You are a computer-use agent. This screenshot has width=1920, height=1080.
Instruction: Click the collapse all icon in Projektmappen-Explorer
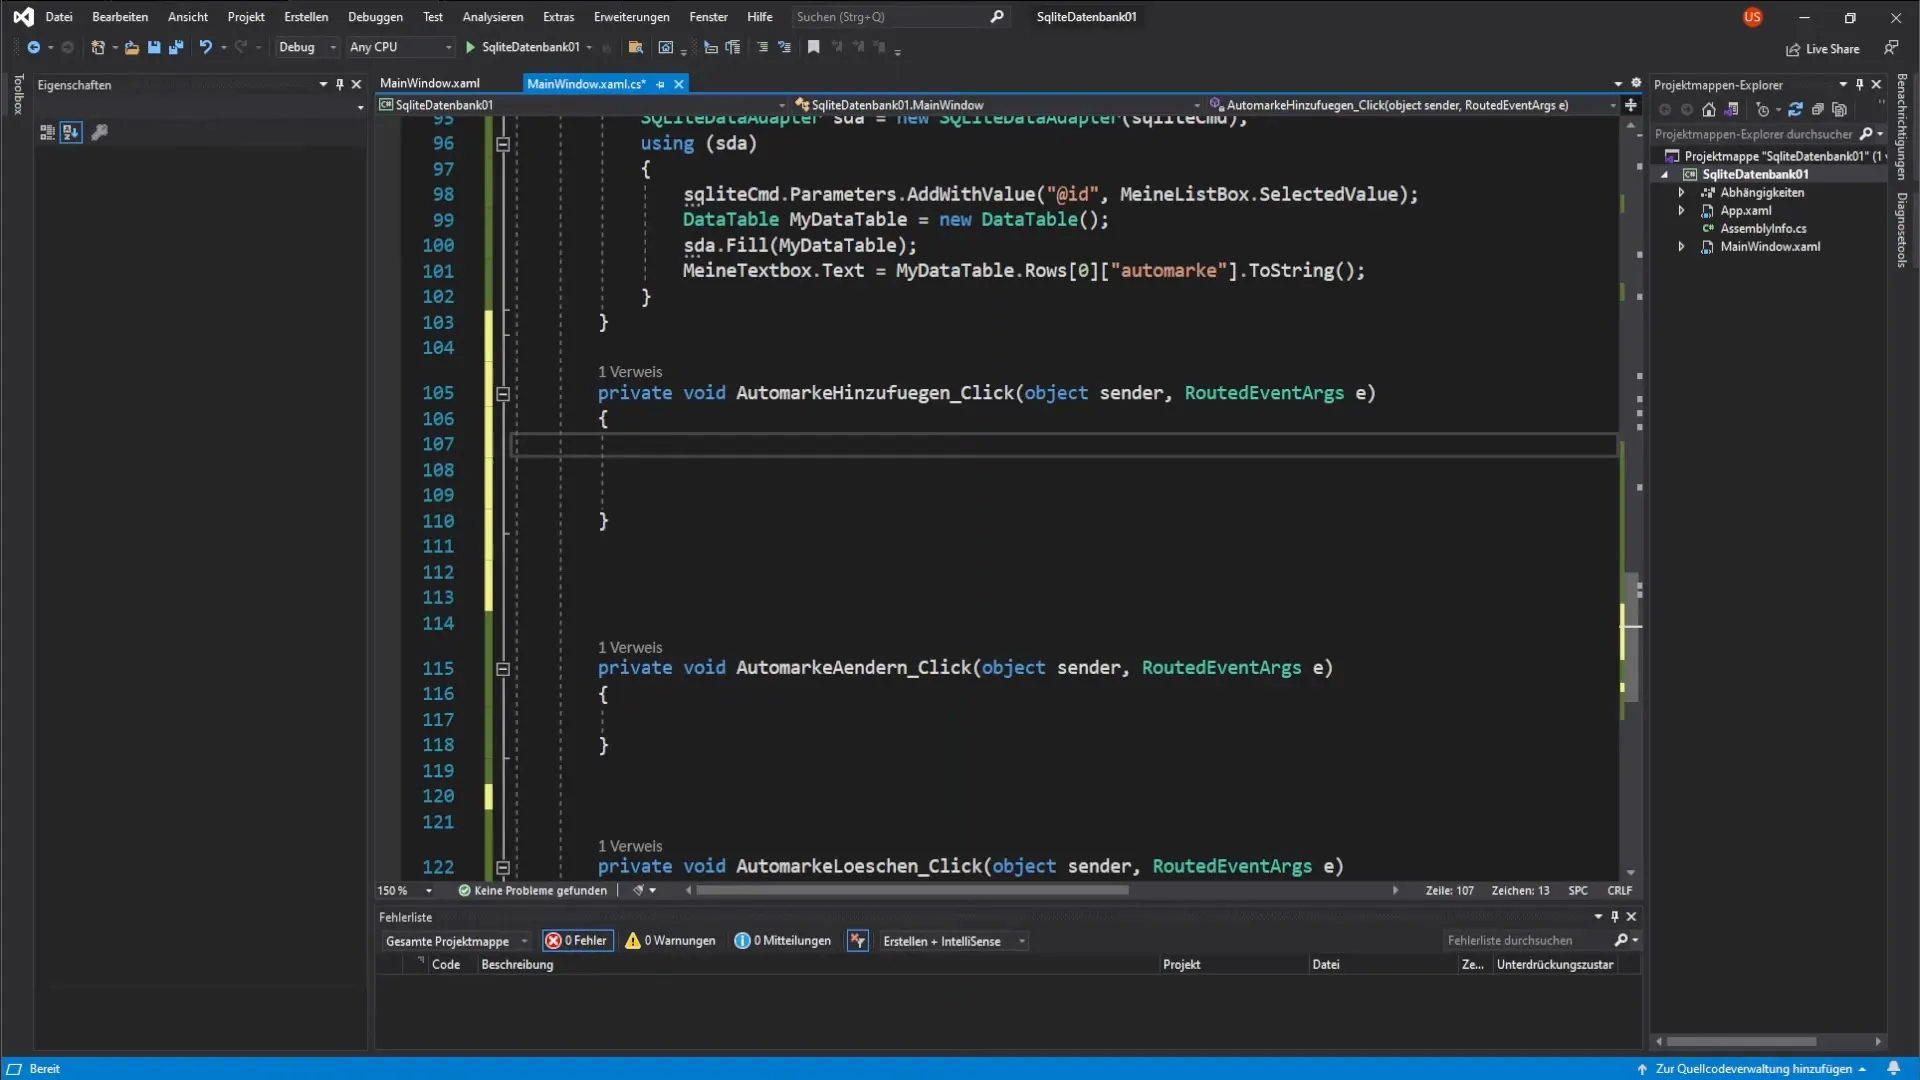[x=1817, y=110]
